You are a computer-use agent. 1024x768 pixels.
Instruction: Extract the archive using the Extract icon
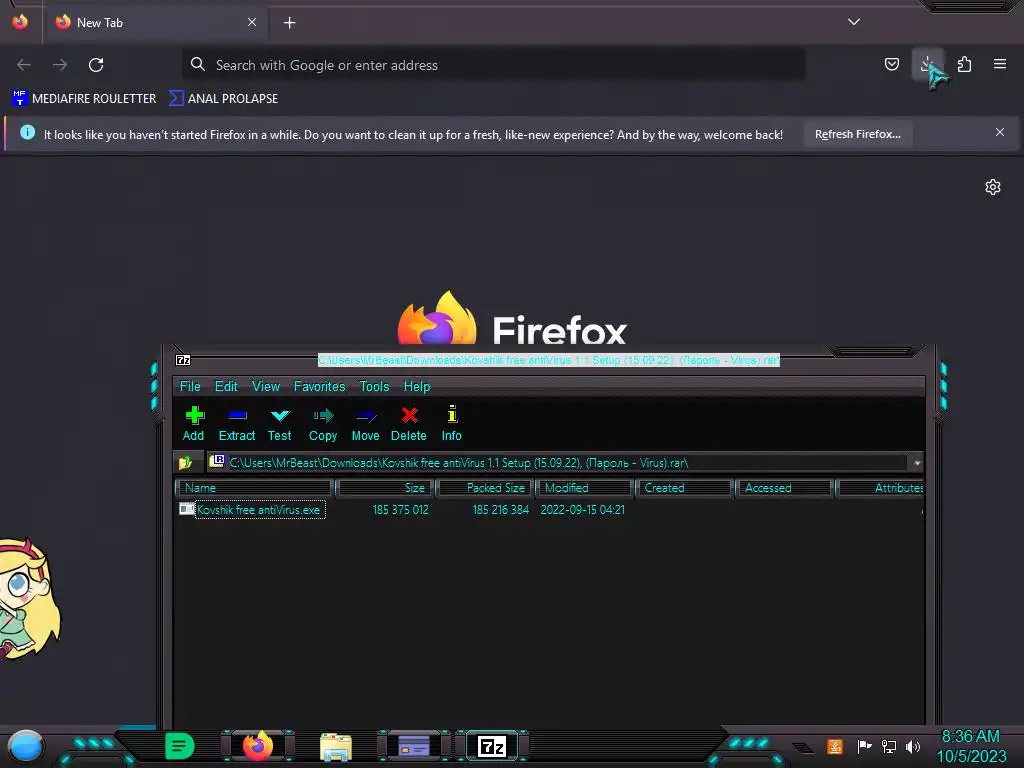coord(236,423)
